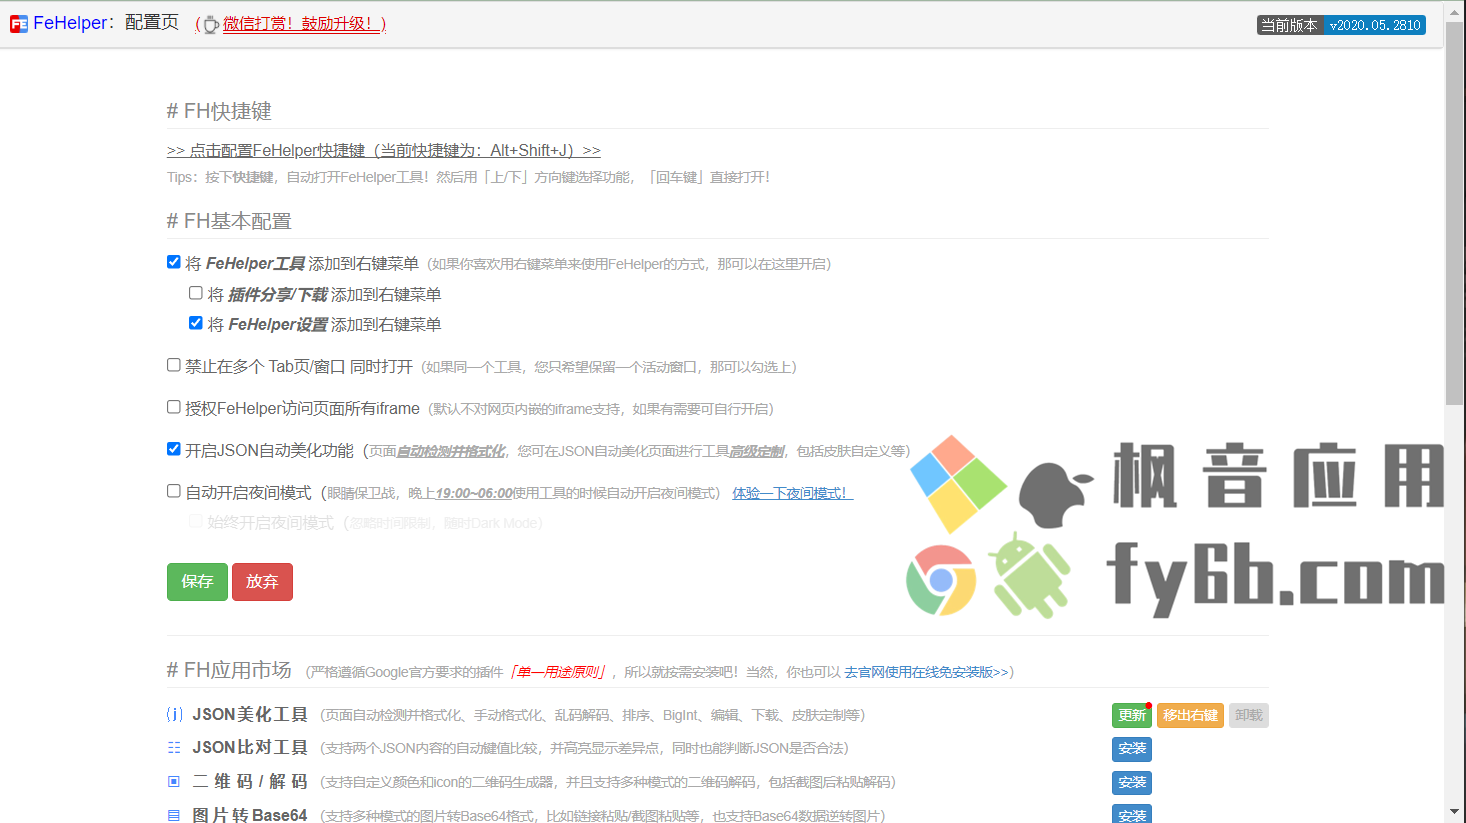
Task: Toggle 将FeHelper工具添加到右键菜单 checkbox
Action: point(174,262)
